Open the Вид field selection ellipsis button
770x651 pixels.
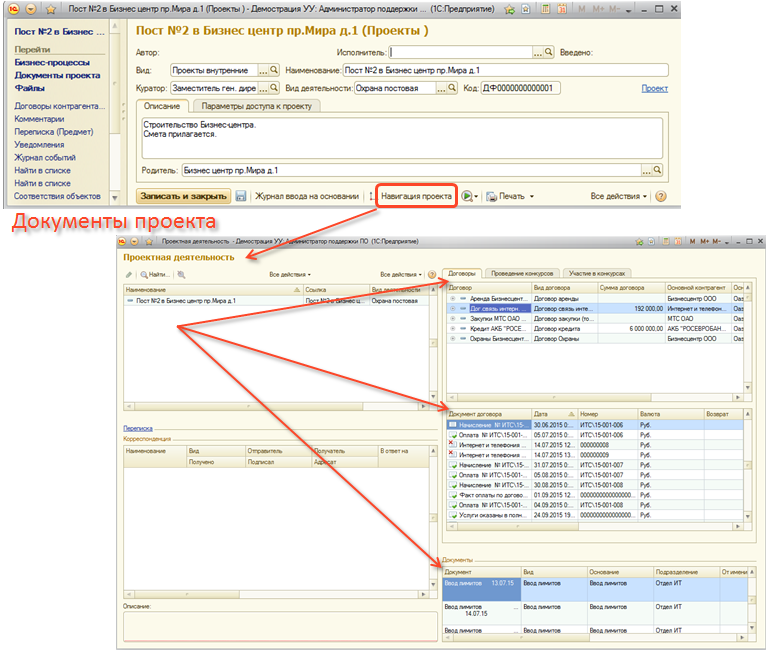263,71
